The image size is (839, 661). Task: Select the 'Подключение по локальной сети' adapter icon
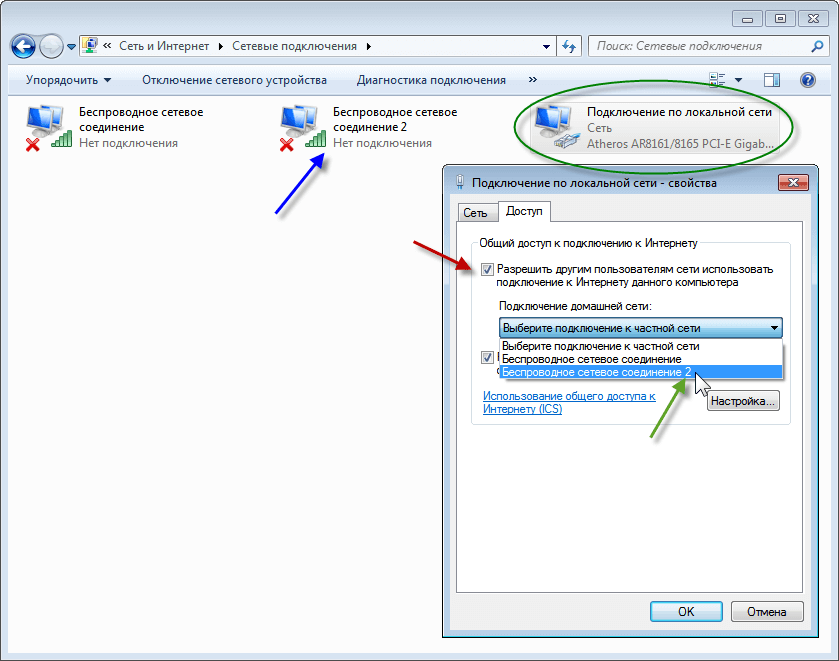pyautogui.click(x=557, y=127)
